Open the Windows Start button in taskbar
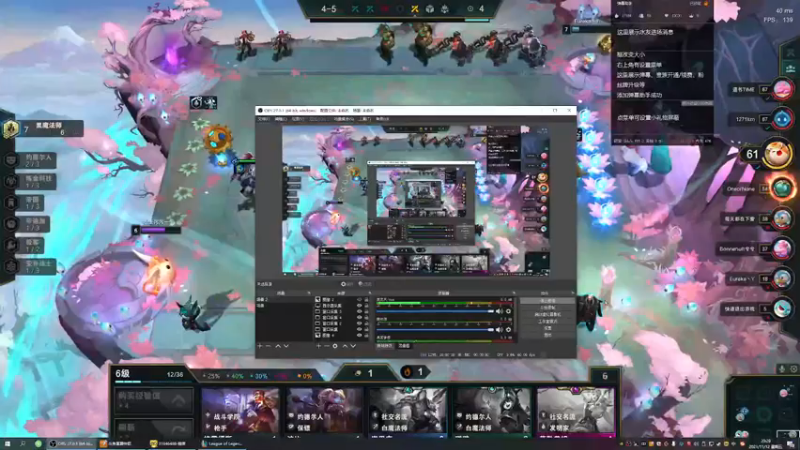800x450 pixels. click(7, 444)
